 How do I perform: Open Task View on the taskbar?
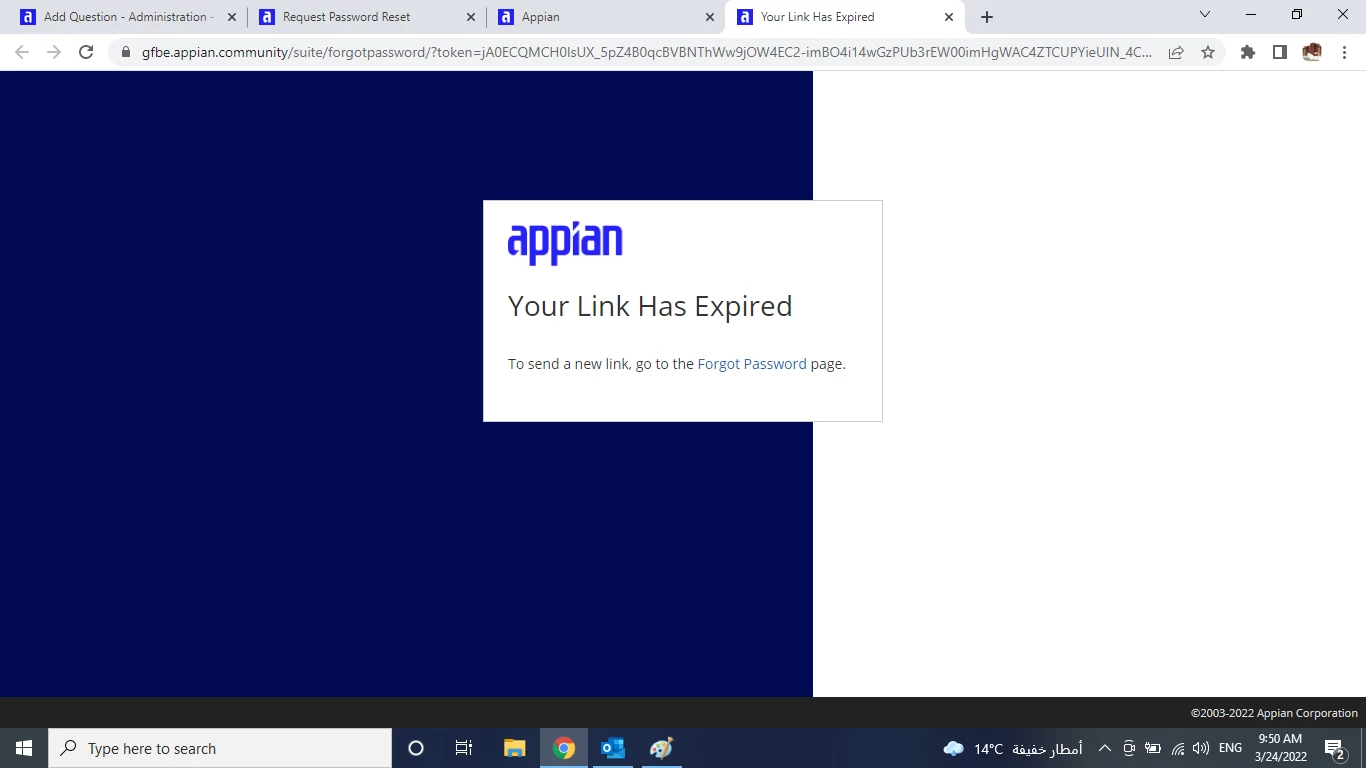[x=464, y=748]
